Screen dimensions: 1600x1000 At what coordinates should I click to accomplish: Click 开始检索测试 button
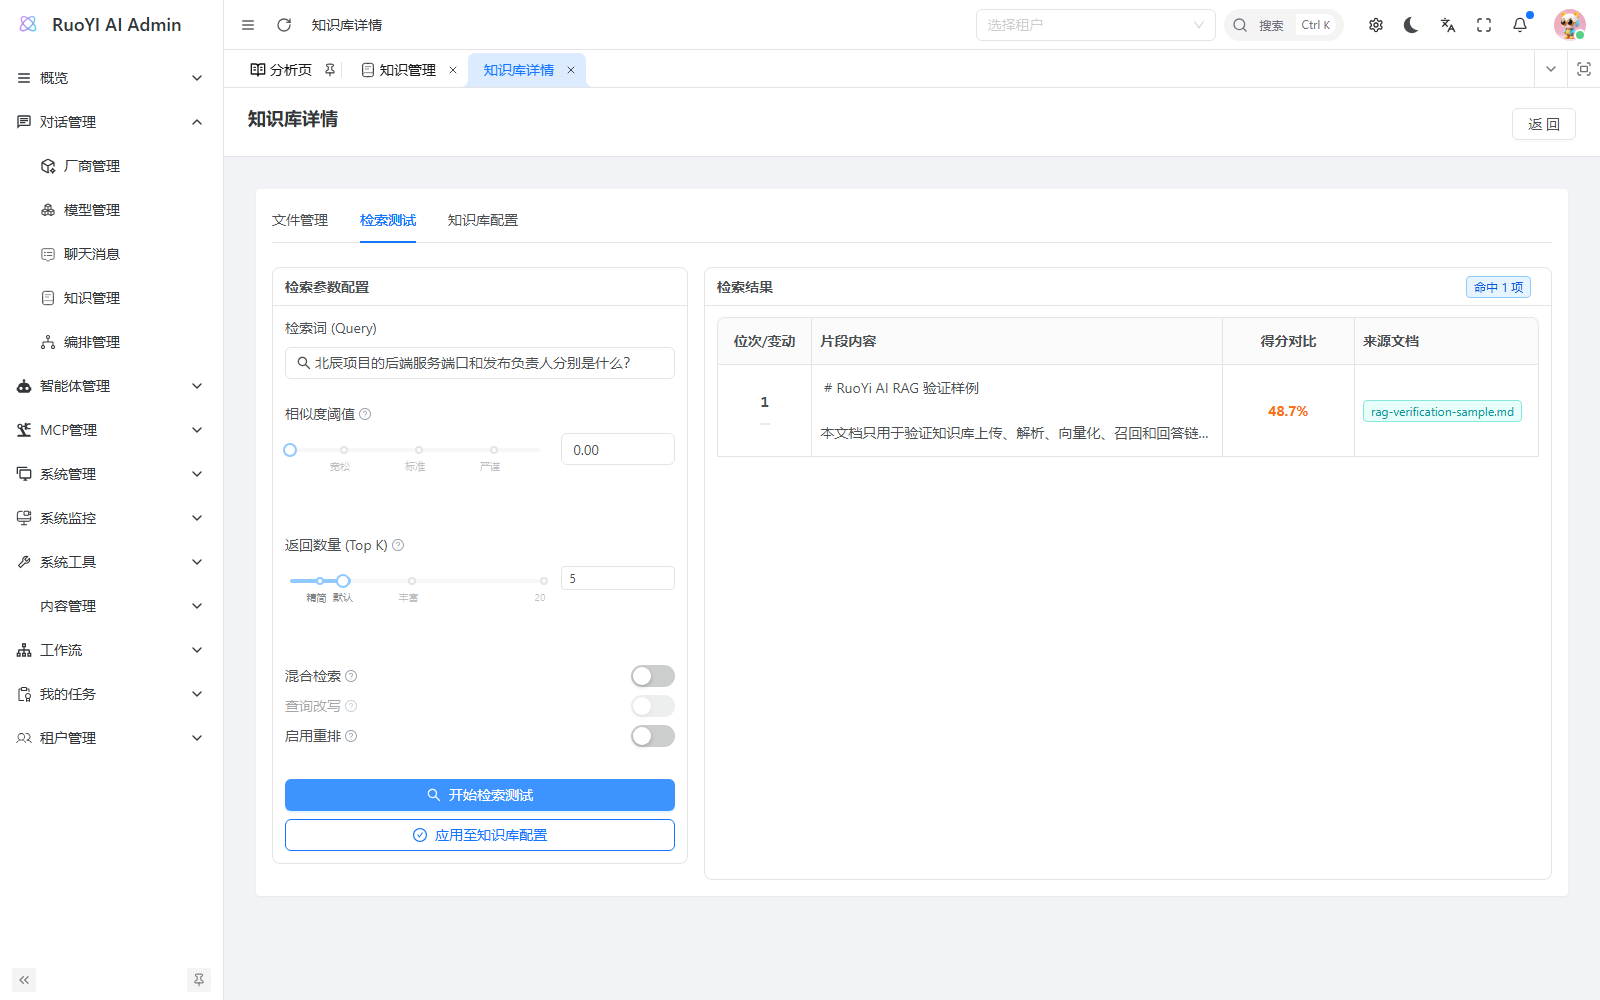480,795
